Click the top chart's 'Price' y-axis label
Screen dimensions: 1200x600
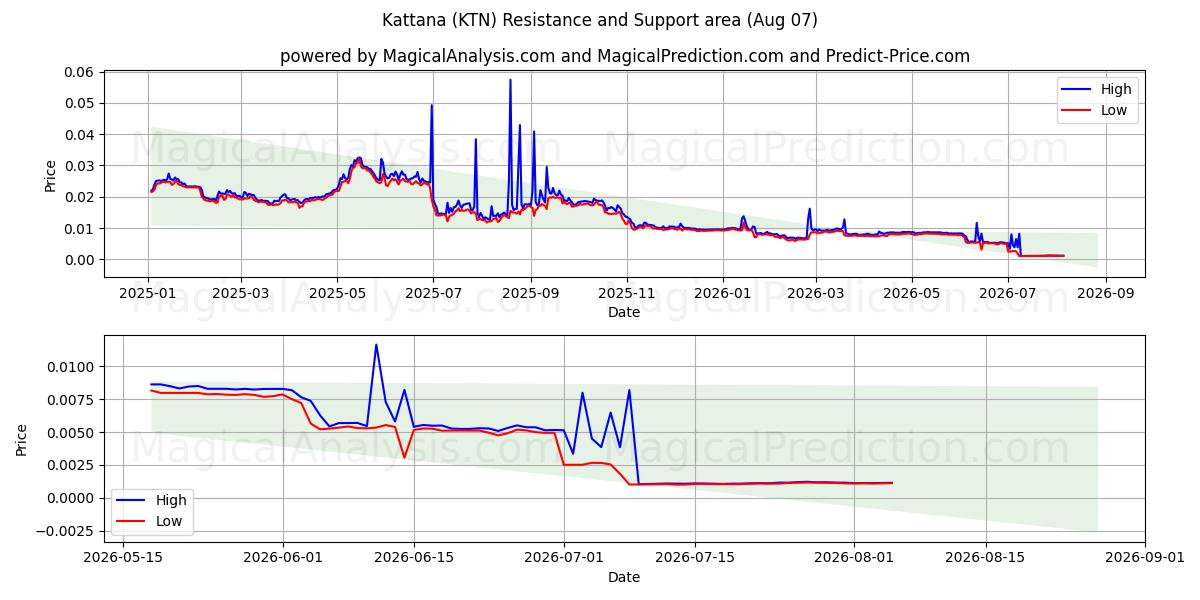coord(51,174)
